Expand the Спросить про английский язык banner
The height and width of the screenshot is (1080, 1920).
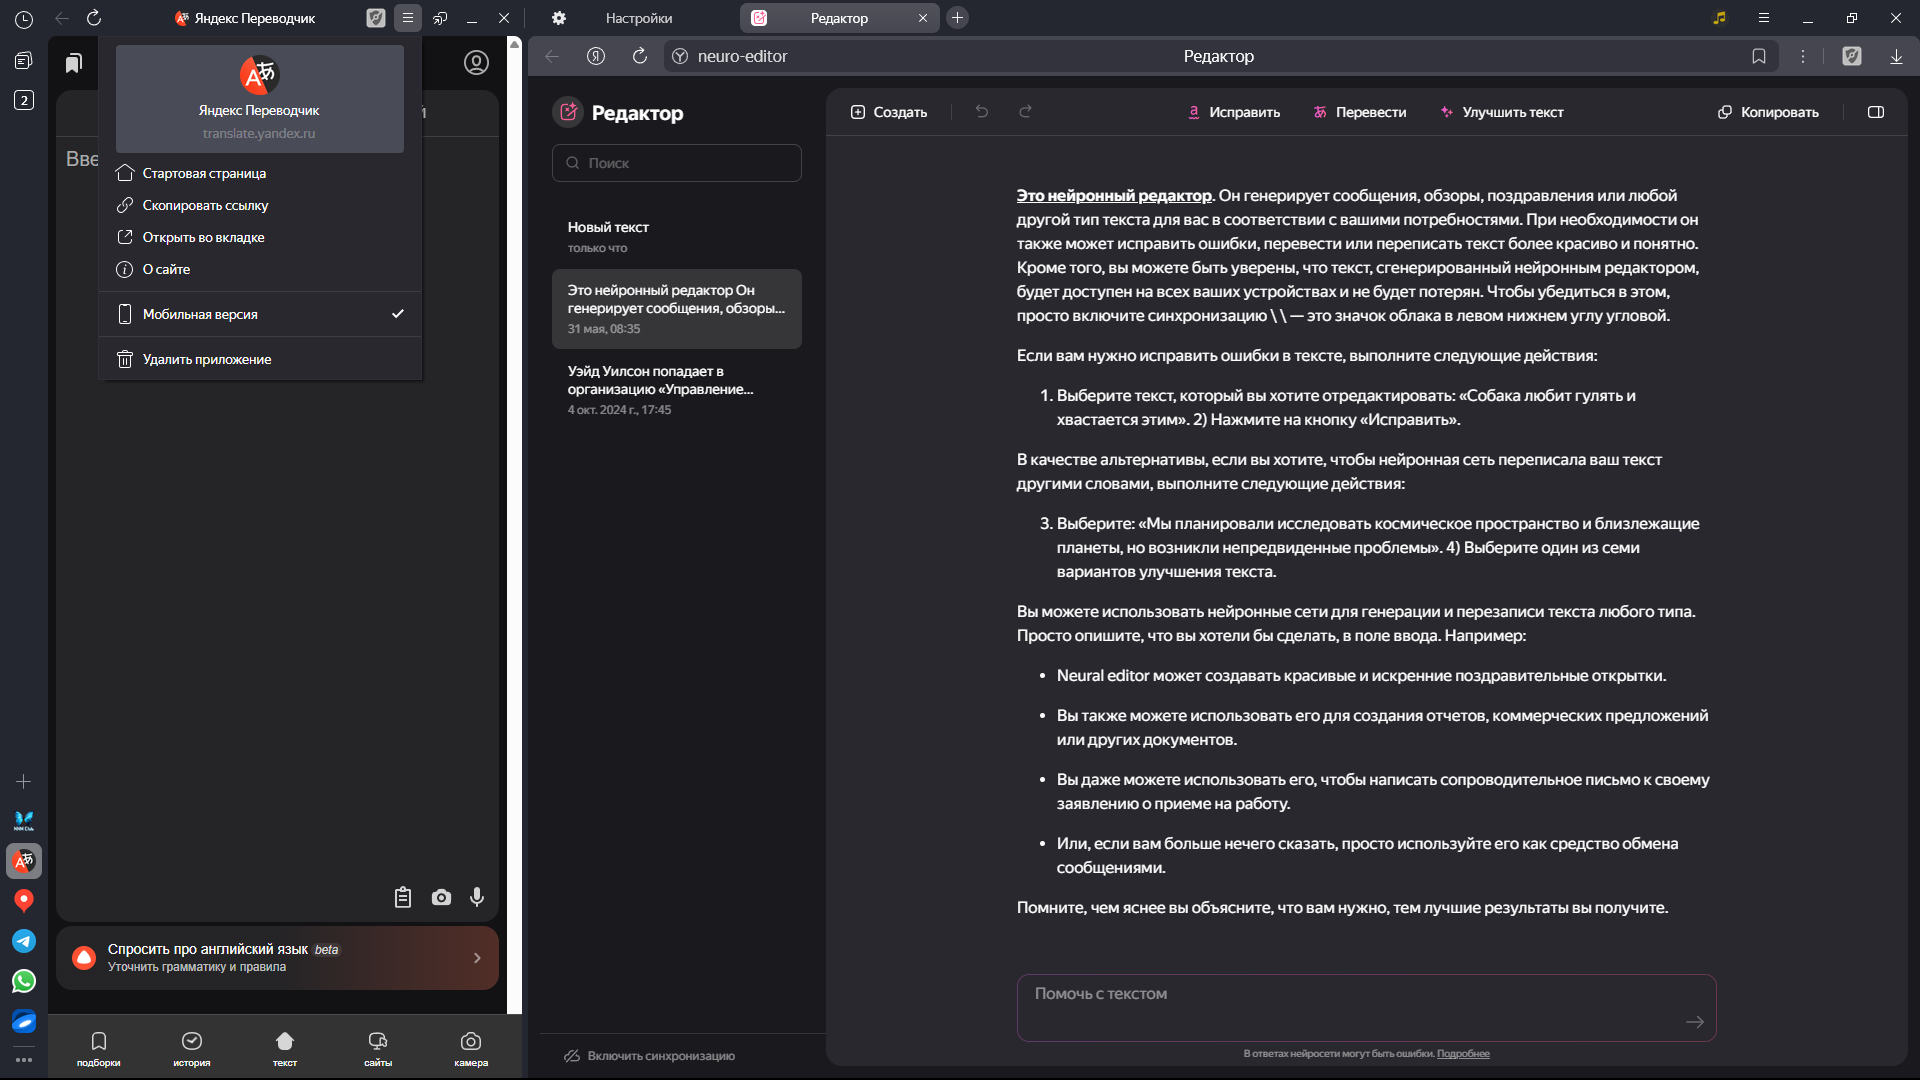[277, 958]
